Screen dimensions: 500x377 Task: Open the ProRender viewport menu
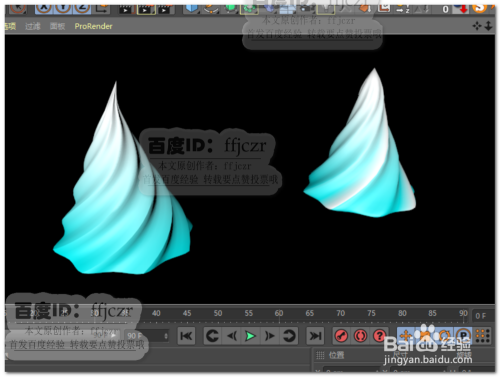coord(93,26)
